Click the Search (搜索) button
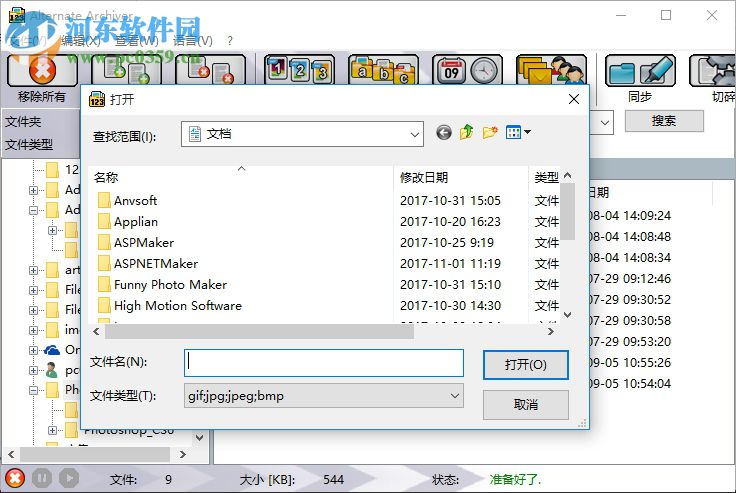The width and height of the screenshot is (736, 493). pyautogui.click(x=664, y=121)
